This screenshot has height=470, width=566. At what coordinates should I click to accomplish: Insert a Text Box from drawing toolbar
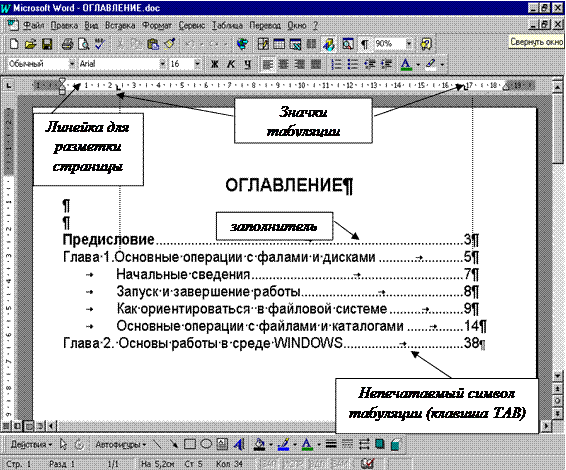[x=222, y=444]
